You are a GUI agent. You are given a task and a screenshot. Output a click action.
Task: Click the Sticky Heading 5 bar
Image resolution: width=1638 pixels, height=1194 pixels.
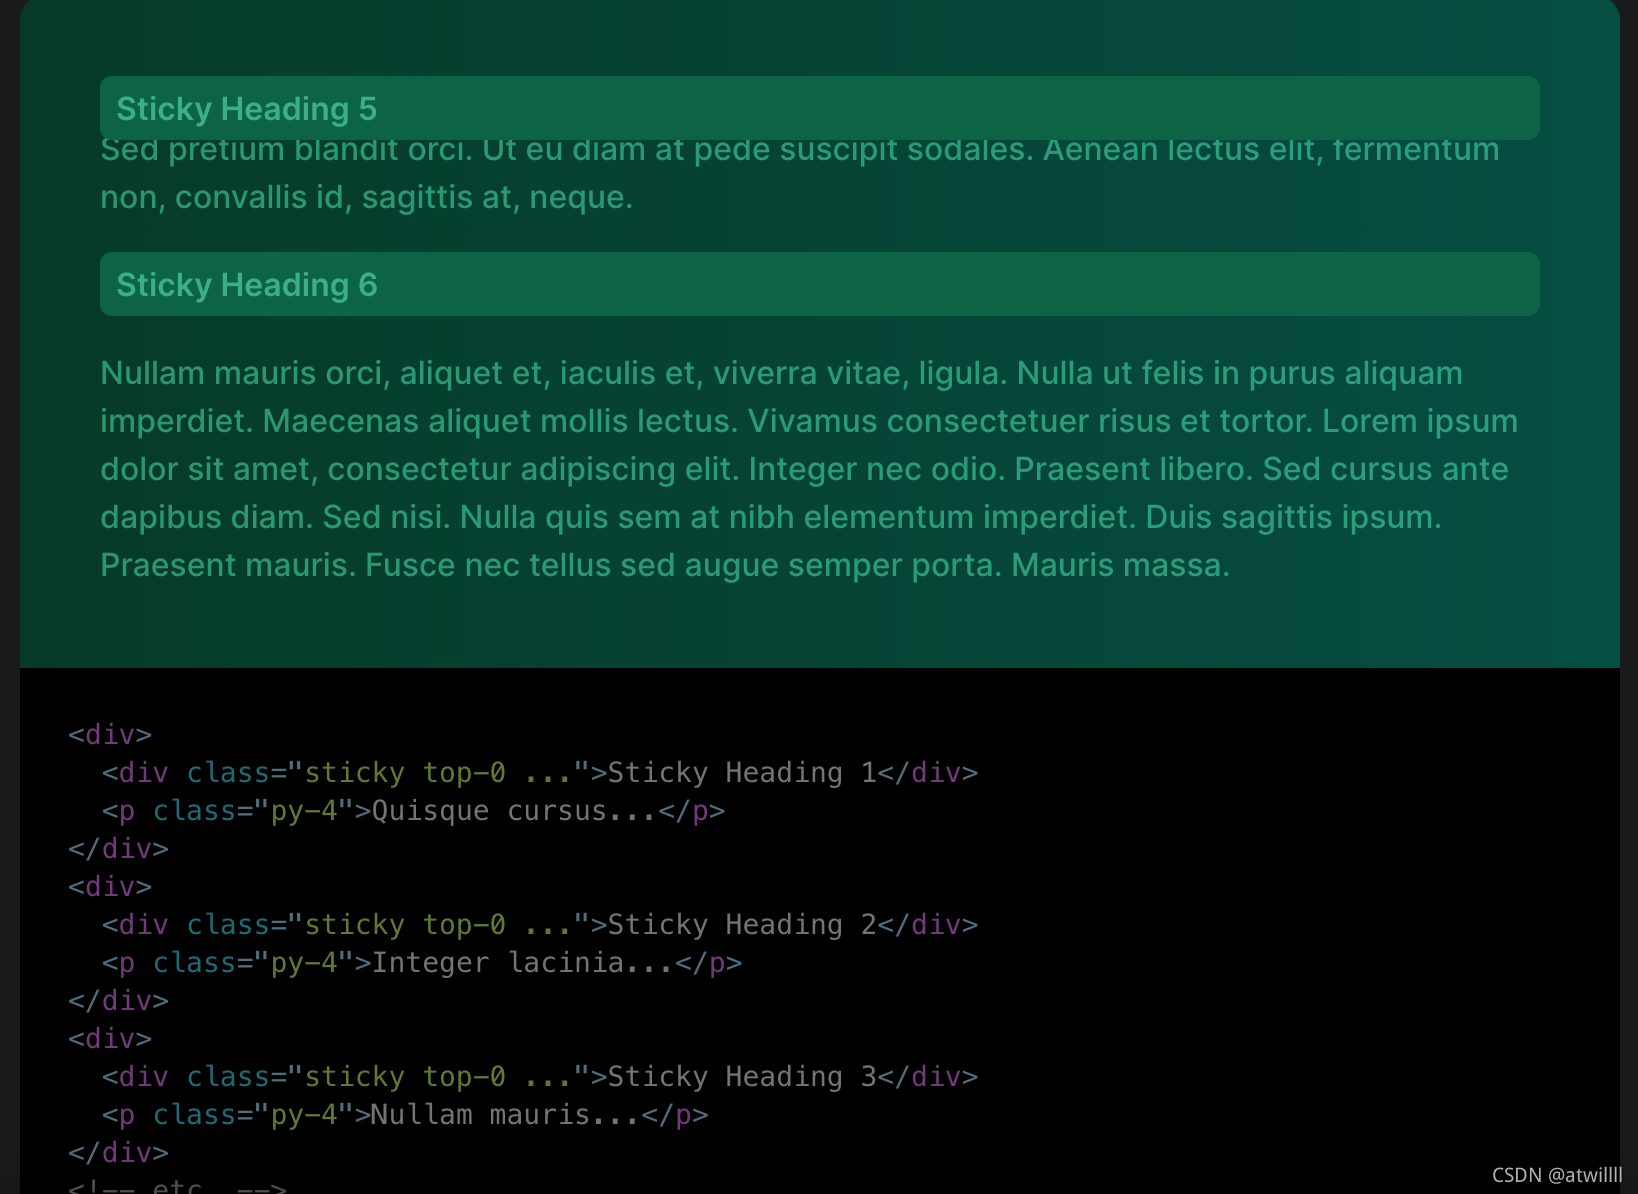point(819,108)
